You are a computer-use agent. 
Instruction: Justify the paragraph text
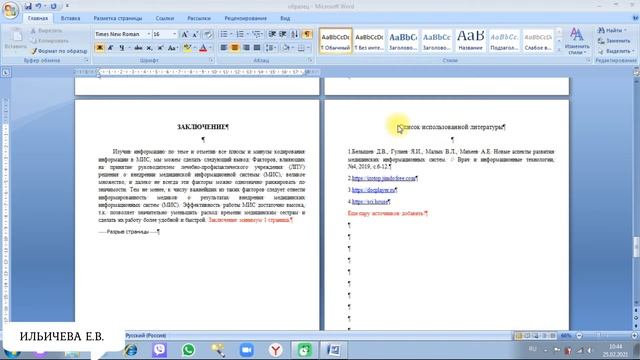[257, 48]
